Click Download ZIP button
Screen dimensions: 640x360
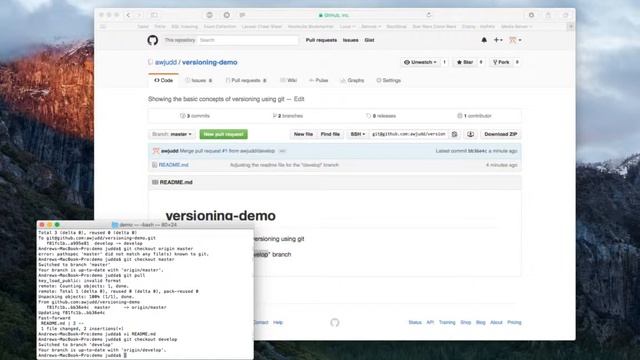[500, 134]
